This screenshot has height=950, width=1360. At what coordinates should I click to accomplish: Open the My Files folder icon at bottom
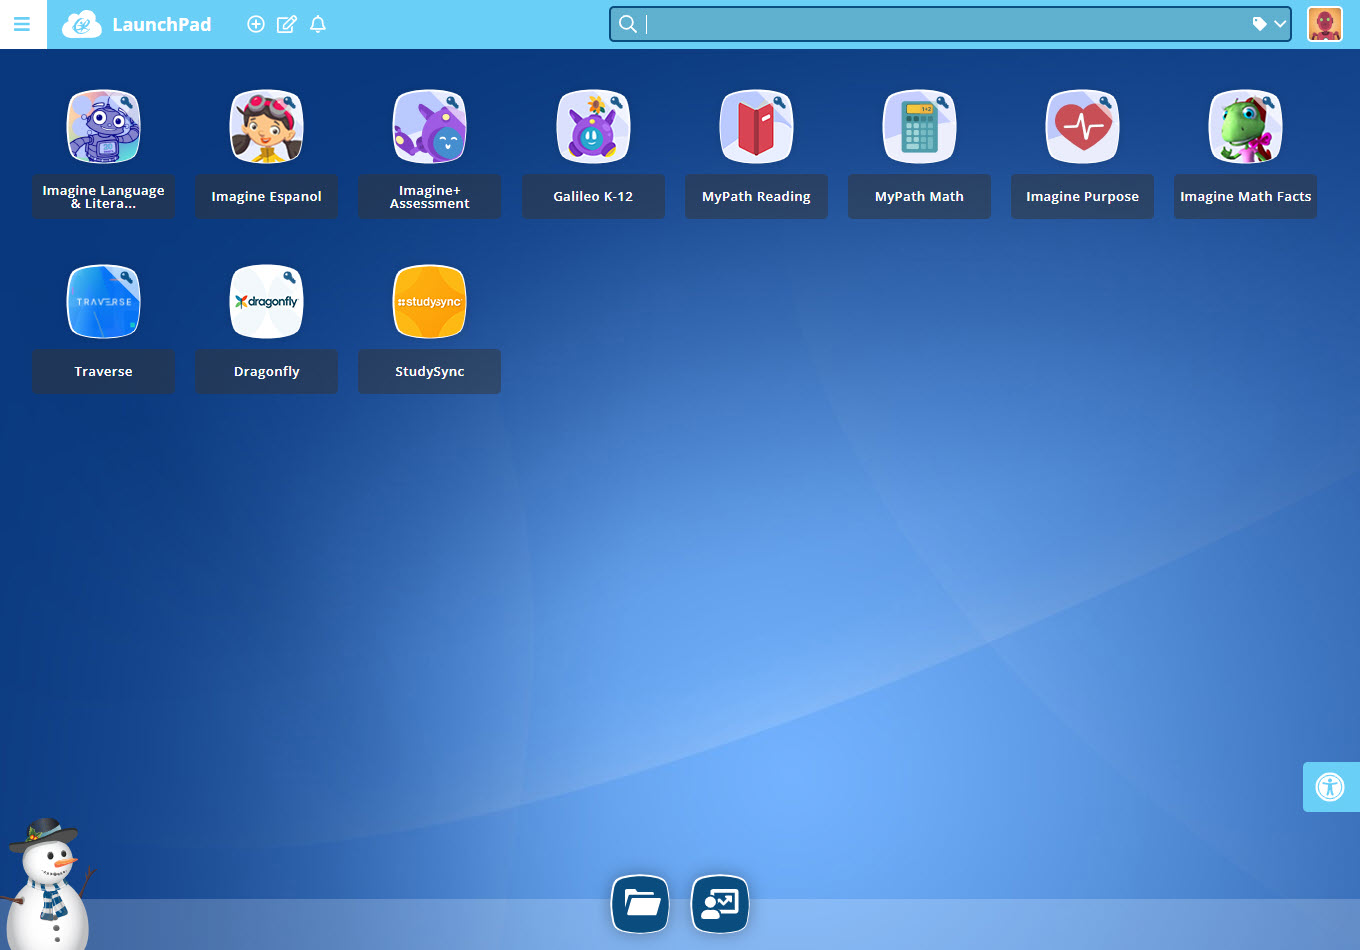(640, 903)
